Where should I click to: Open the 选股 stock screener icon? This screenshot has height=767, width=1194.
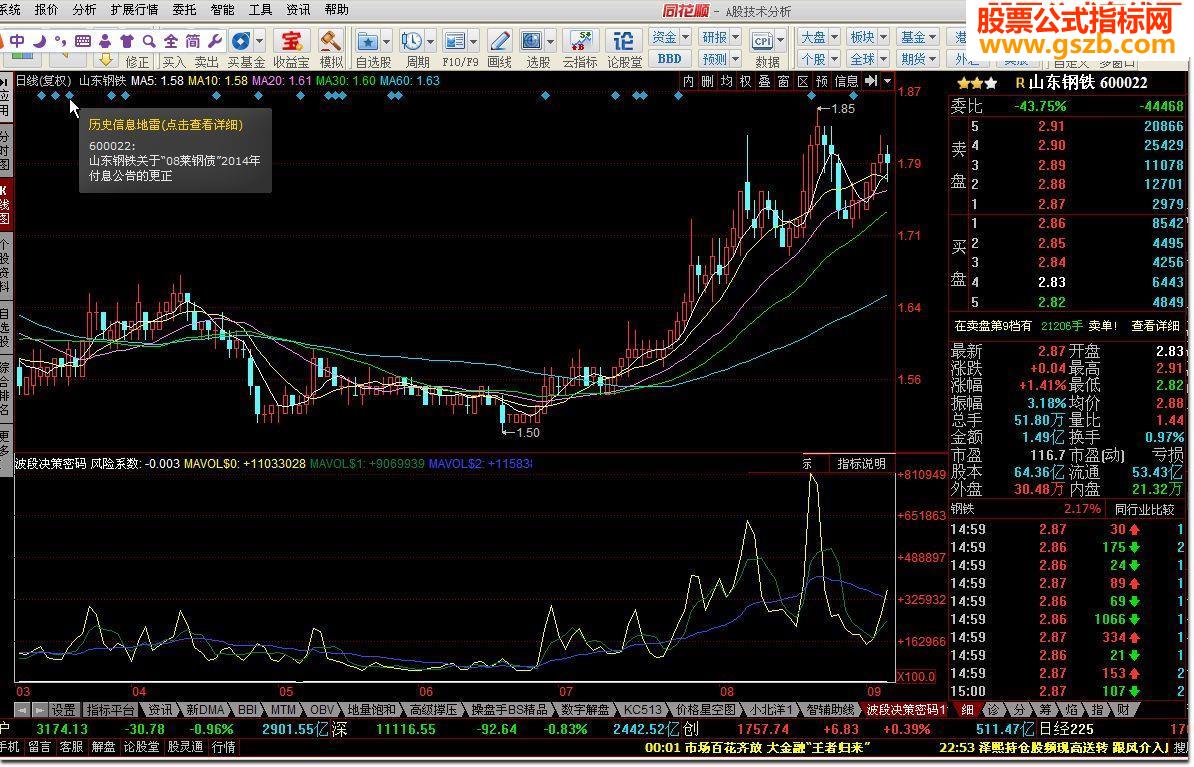(532, 40)
